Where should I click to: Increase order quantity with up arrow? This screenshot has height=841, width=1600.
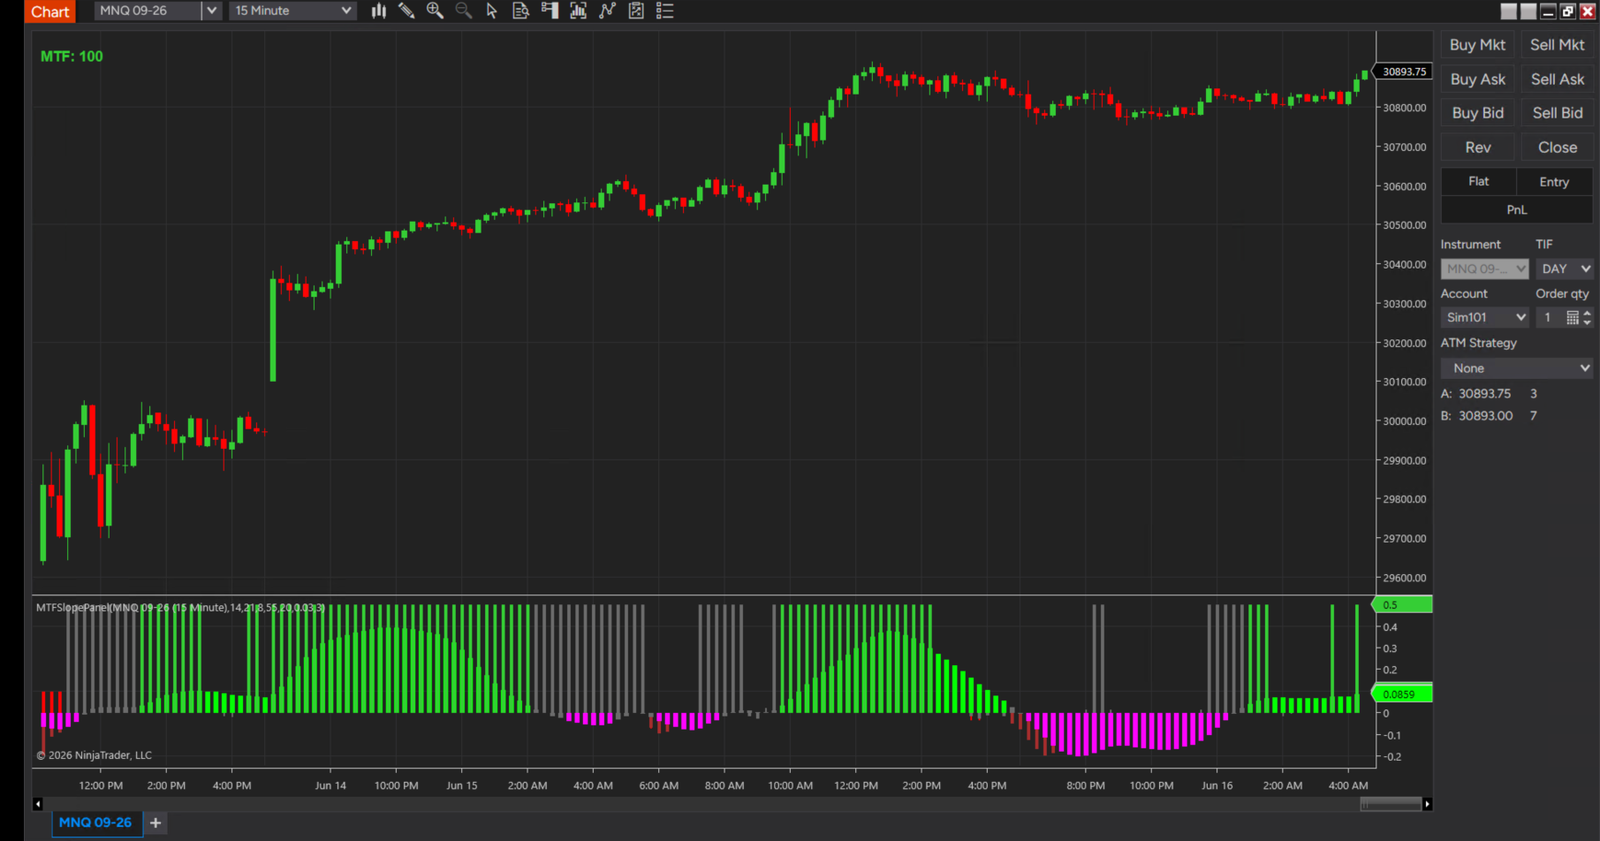pyautogui.click(x=1587, y=313)
